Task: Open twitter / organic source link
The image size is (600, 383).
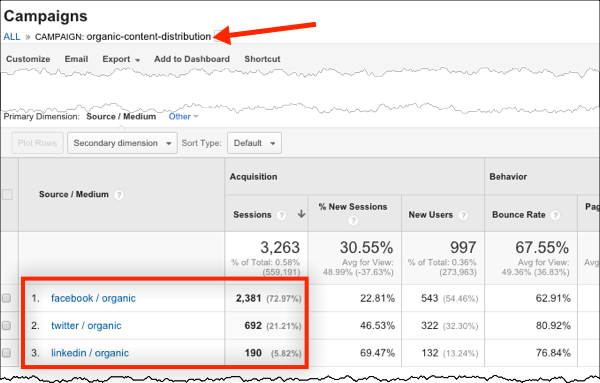Action: pyautogui.click(x=86, y=326)
